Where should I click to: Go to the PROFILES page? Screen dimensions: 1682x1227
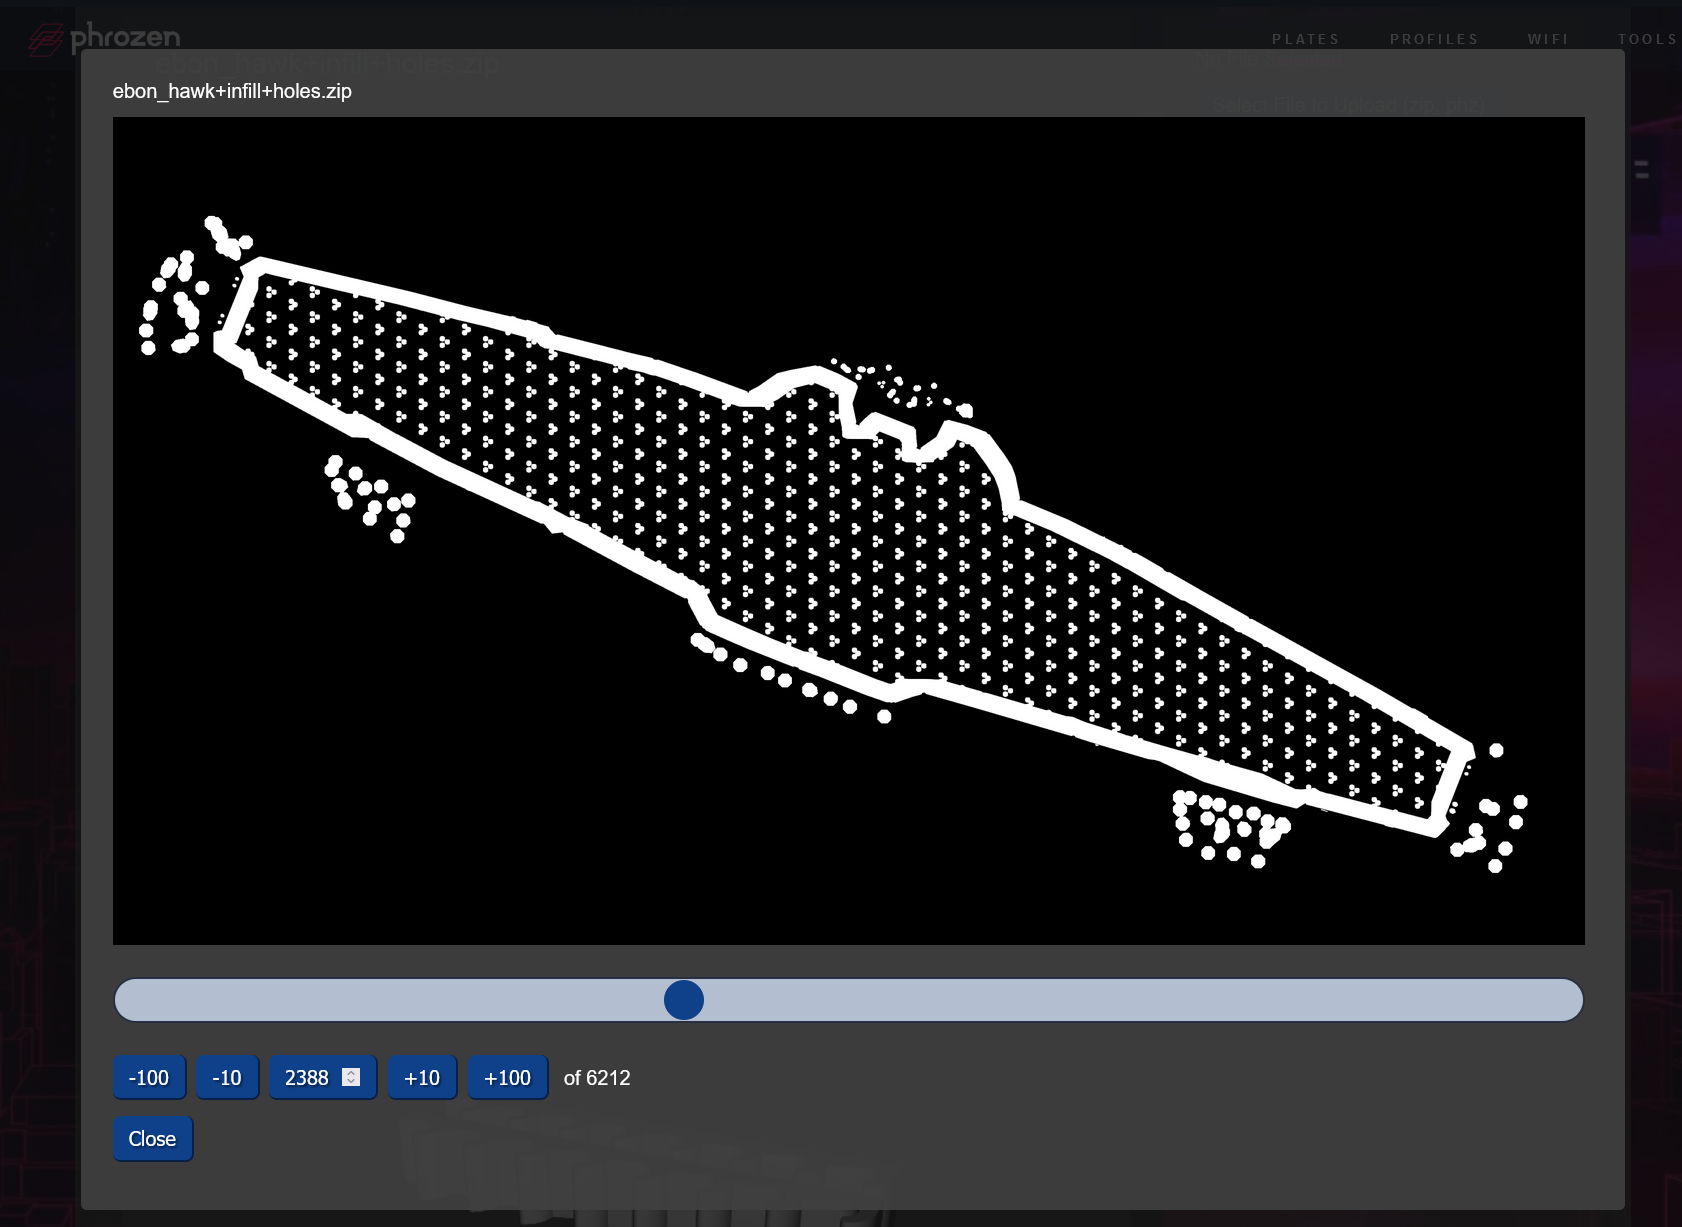[1433, 39]
